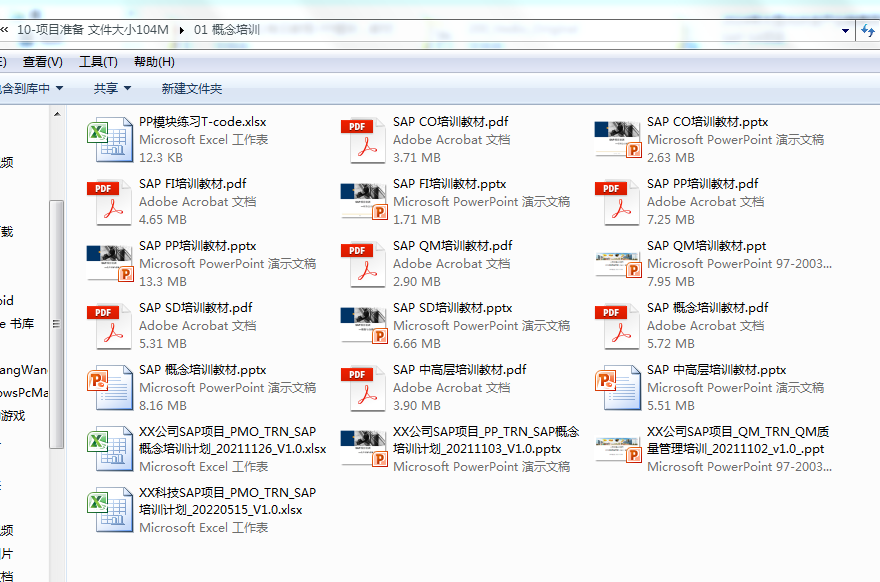
Task: Click the 01 概念培训 breadcrumb segment
Action: pos(227,30)
